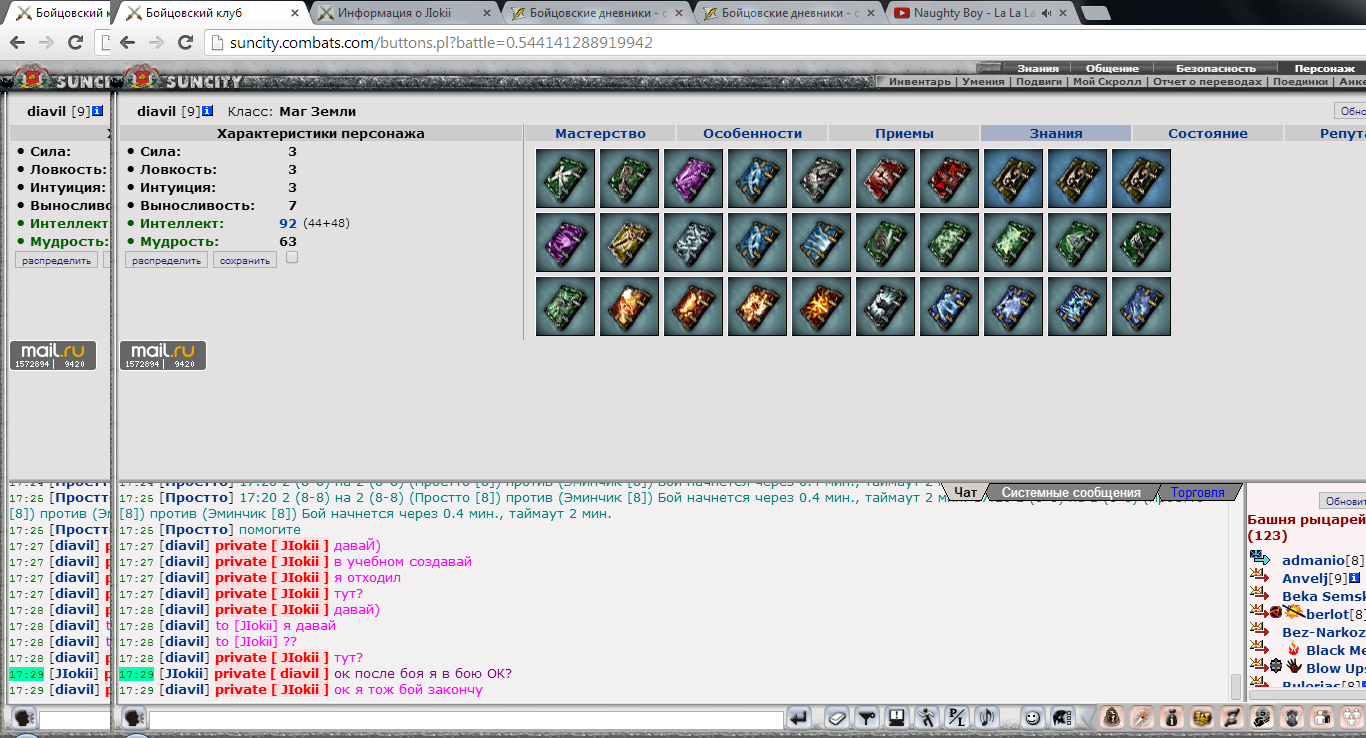Click the money bag info icon

[1171, 717]
